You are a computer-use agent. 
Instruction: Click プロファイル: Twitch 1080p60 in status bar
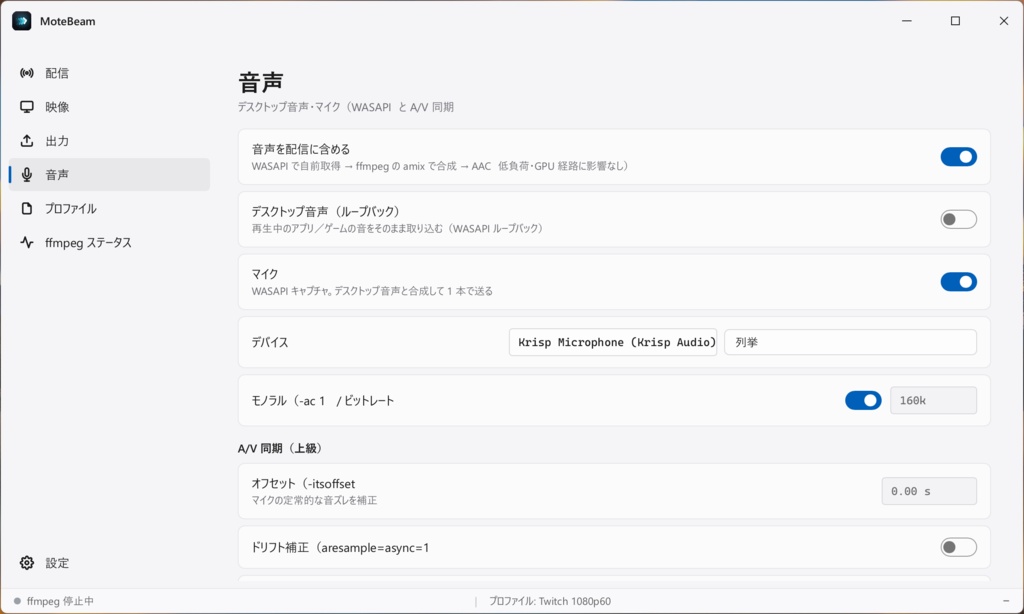pyautogui.click(x=550, y=601)
